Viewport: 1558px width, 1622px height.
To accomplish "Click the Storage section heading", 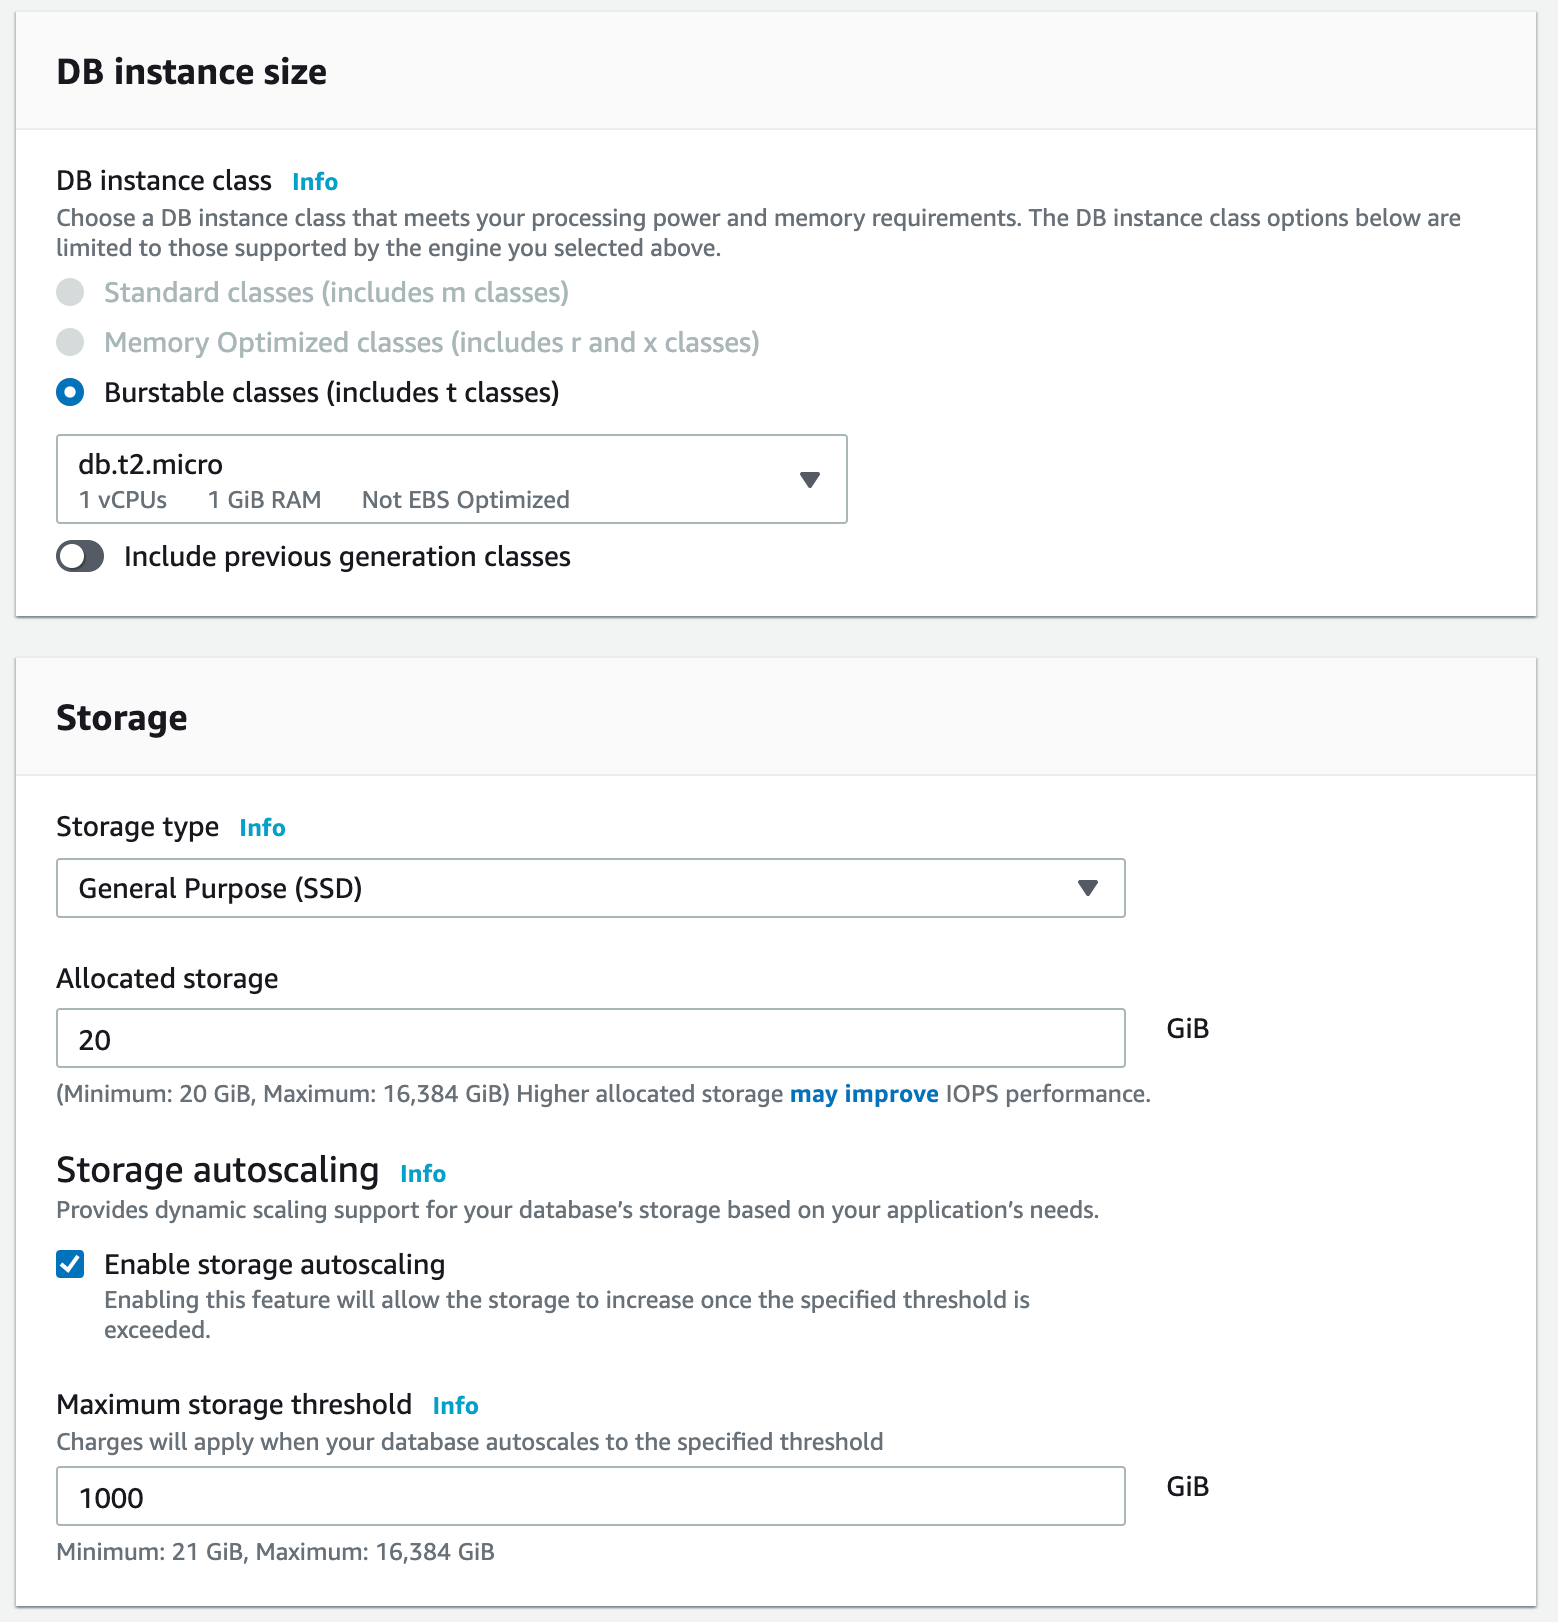I will (122, 718).
